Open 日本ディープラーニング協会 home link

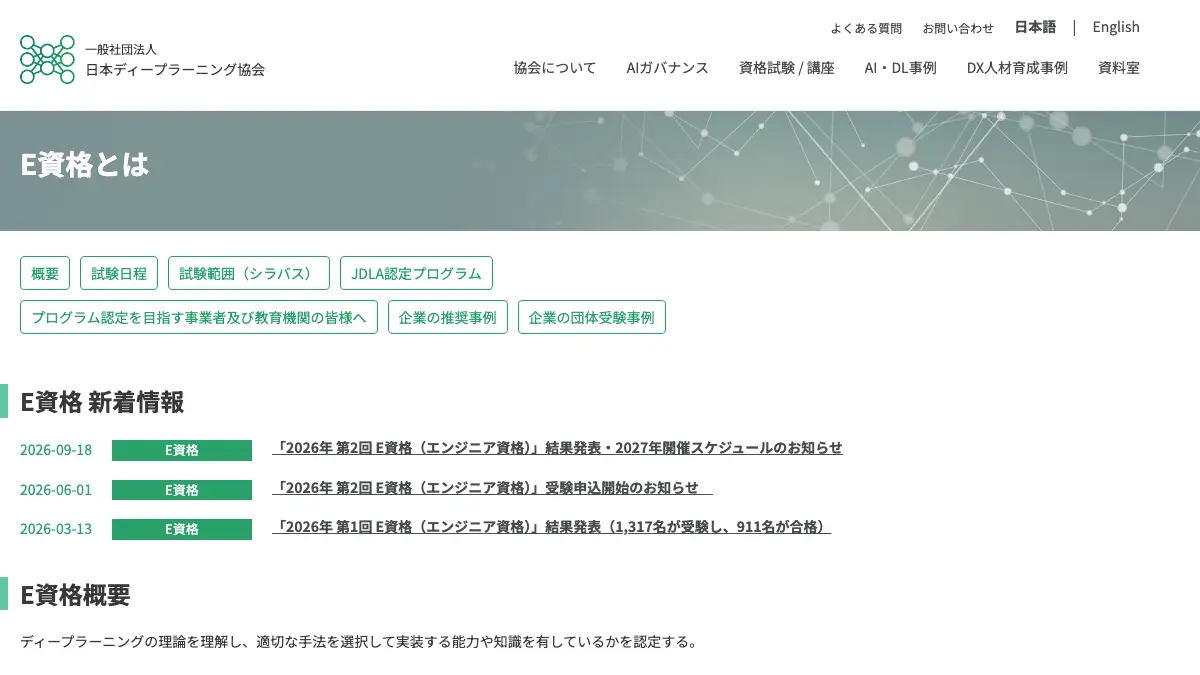(x=175, y=70)
